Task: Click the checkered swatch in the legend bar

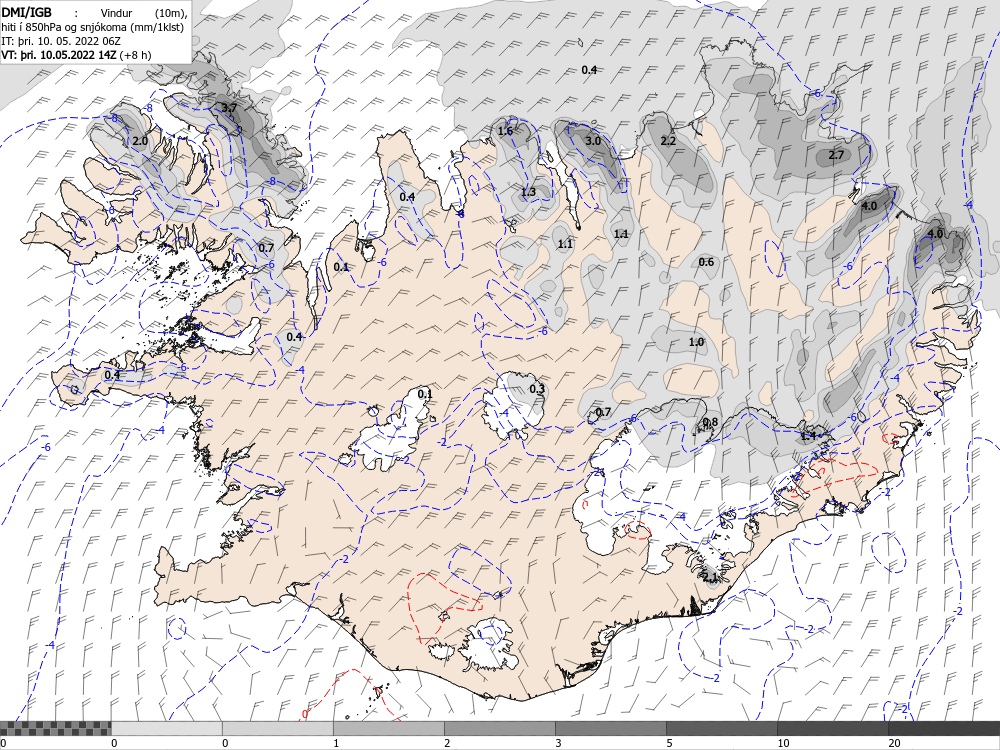Action: pos(55,728)
